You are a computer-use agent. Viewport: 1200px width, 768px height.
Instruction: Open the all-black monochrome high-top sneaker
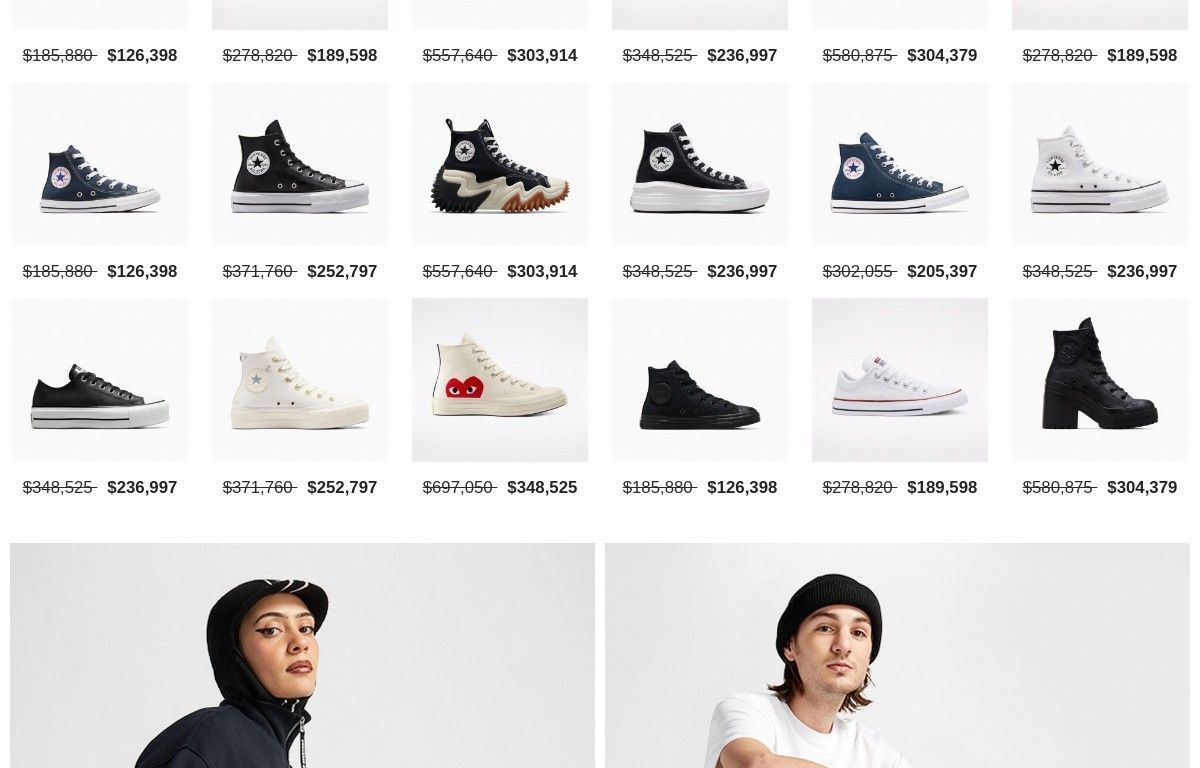700,380
